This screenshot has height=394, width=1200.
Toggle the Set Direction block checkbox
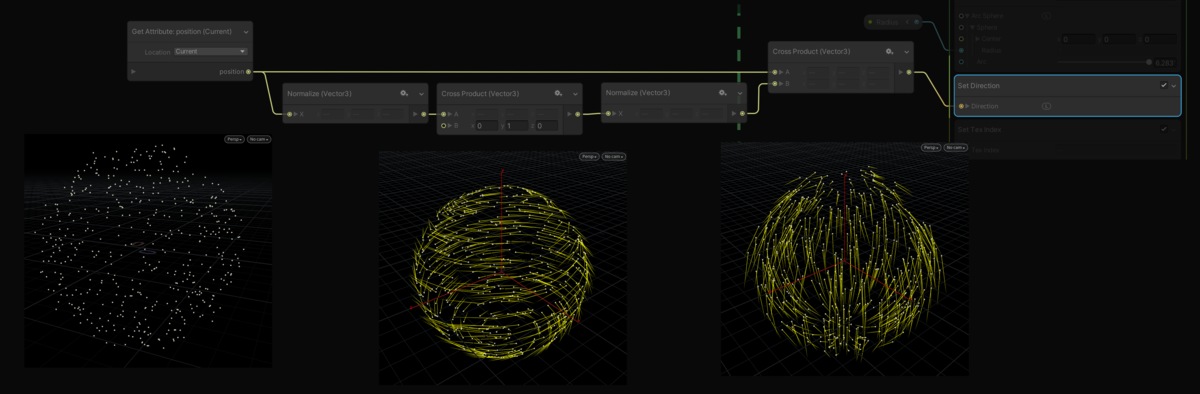[x=1164, y=86]
